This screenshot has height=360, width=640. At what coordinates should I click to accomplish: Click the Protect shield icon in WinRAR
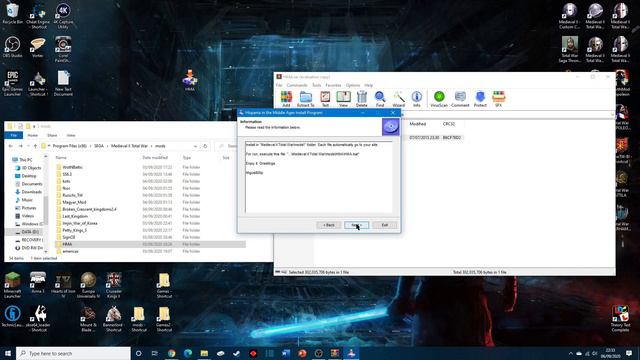point(480,99)
